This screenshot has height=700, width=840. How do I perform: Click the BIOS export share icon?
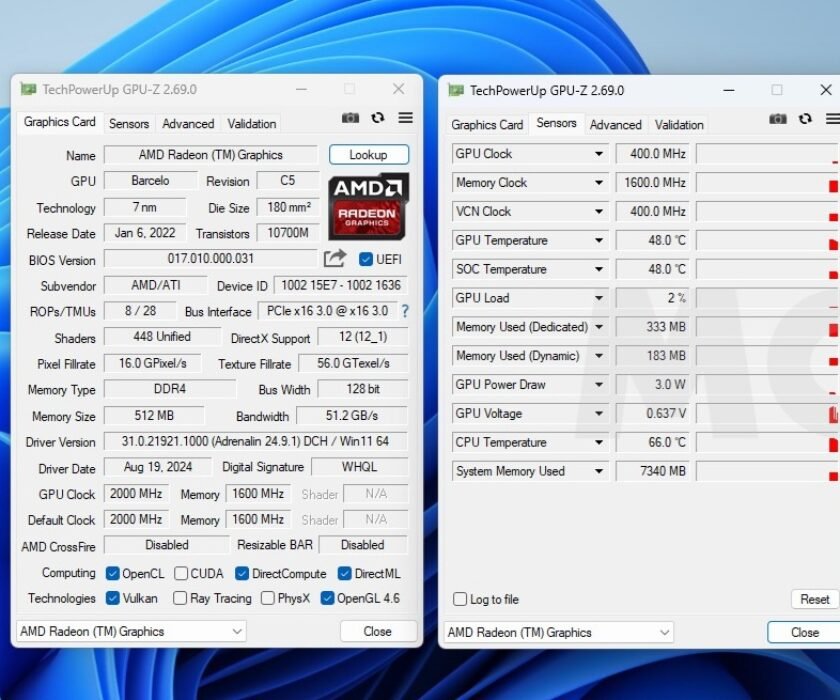335,259
